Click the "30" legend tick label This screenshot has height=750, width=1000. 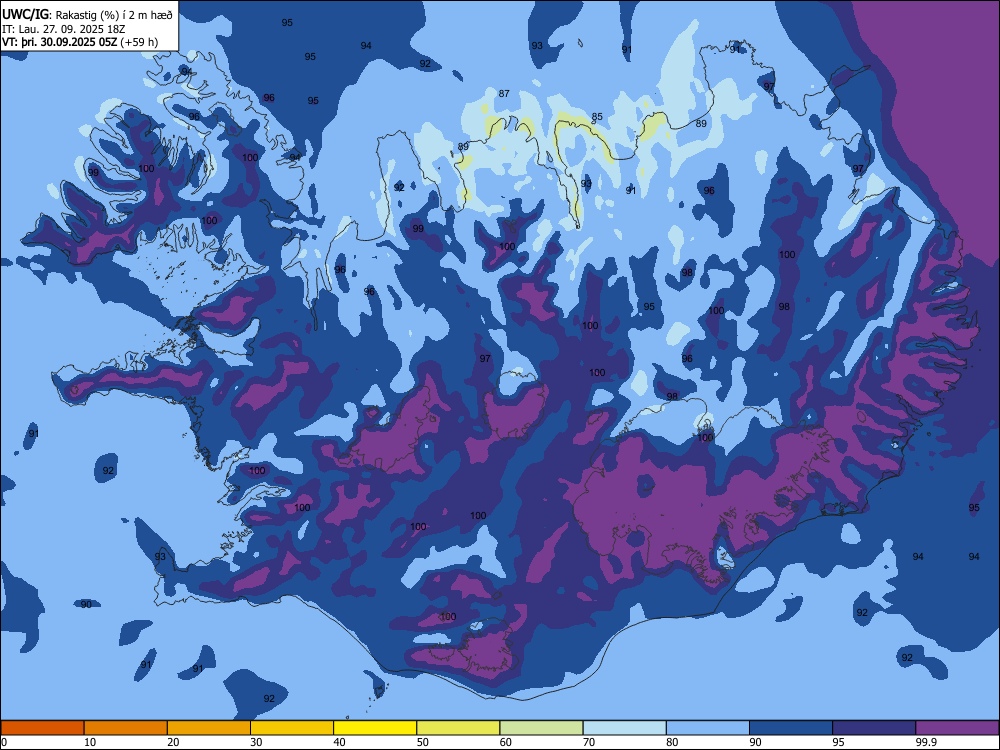pyautogui.click(x=256, y=742)
